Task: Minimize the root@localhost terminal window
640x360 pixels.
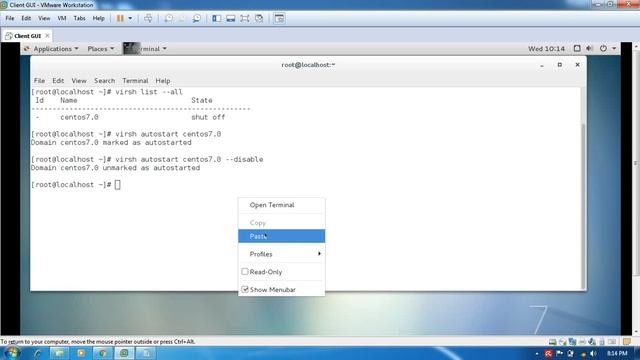Action: [x=542, y=65]
